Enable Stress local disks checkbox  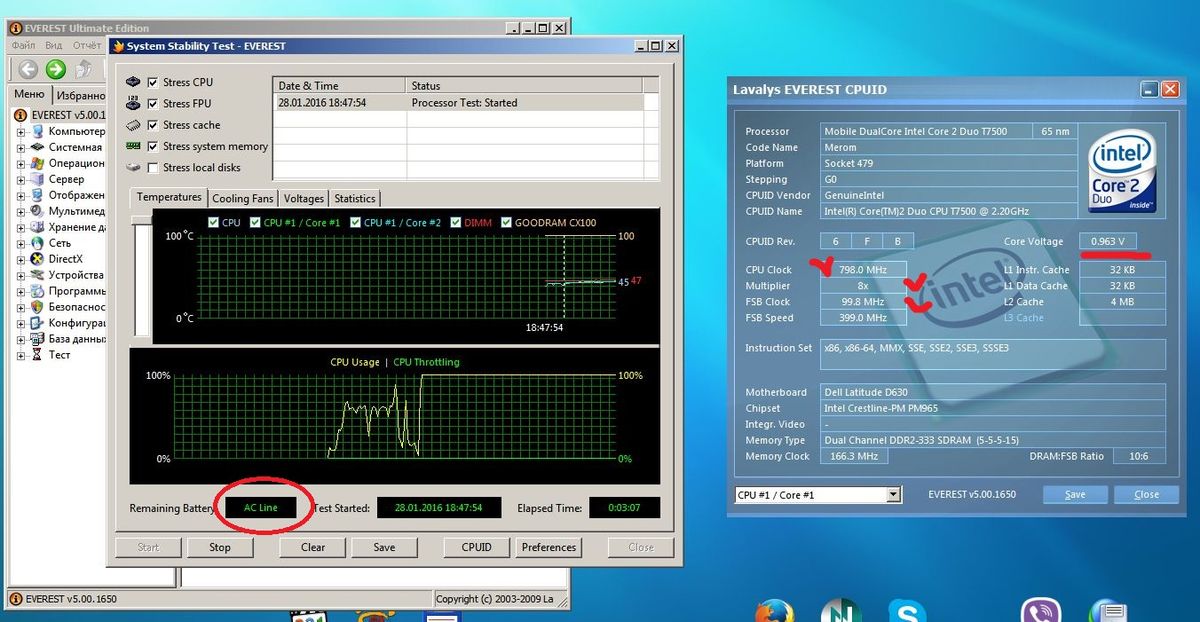coord(153,168)
